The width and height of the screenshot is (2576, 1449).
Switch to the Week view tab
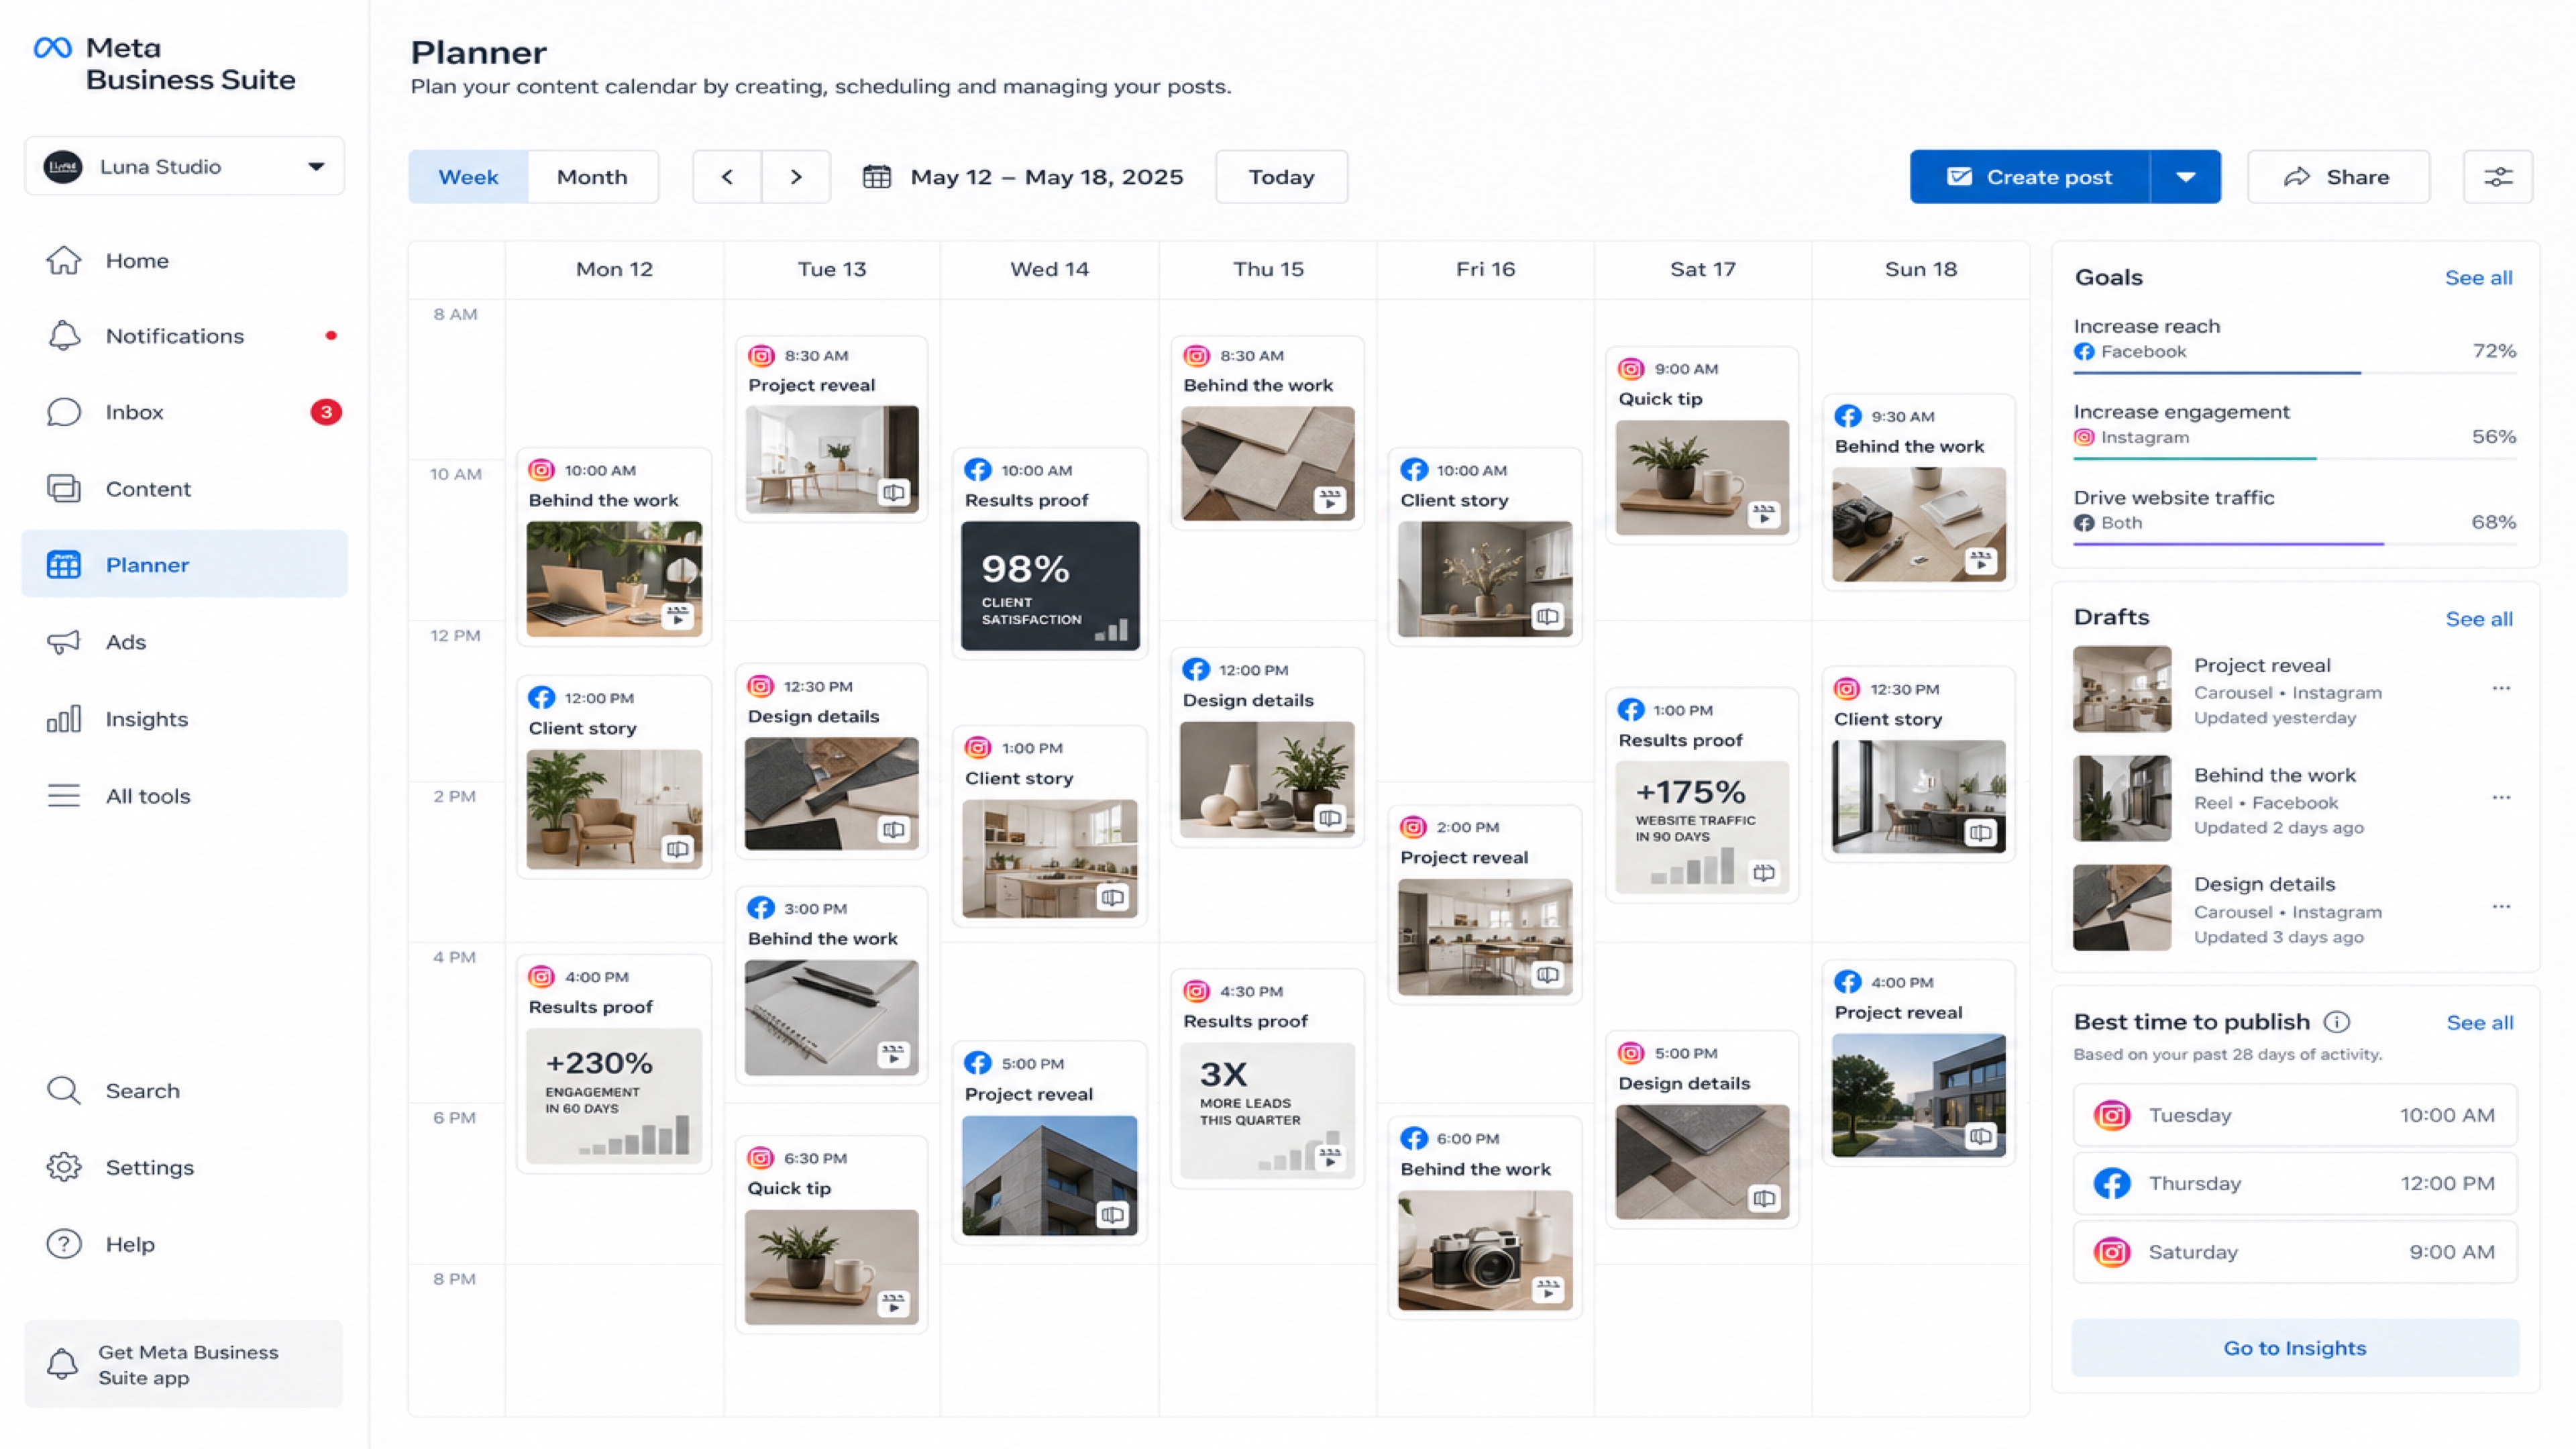coord(468,177)
